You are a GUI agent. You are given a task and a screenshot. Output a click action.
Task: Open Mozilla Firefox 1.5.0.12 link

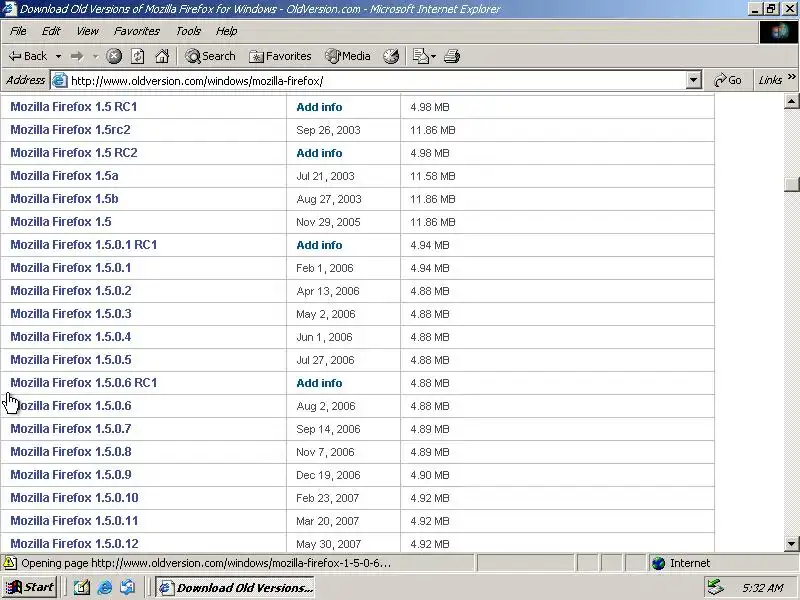click(x=74, y=543)
